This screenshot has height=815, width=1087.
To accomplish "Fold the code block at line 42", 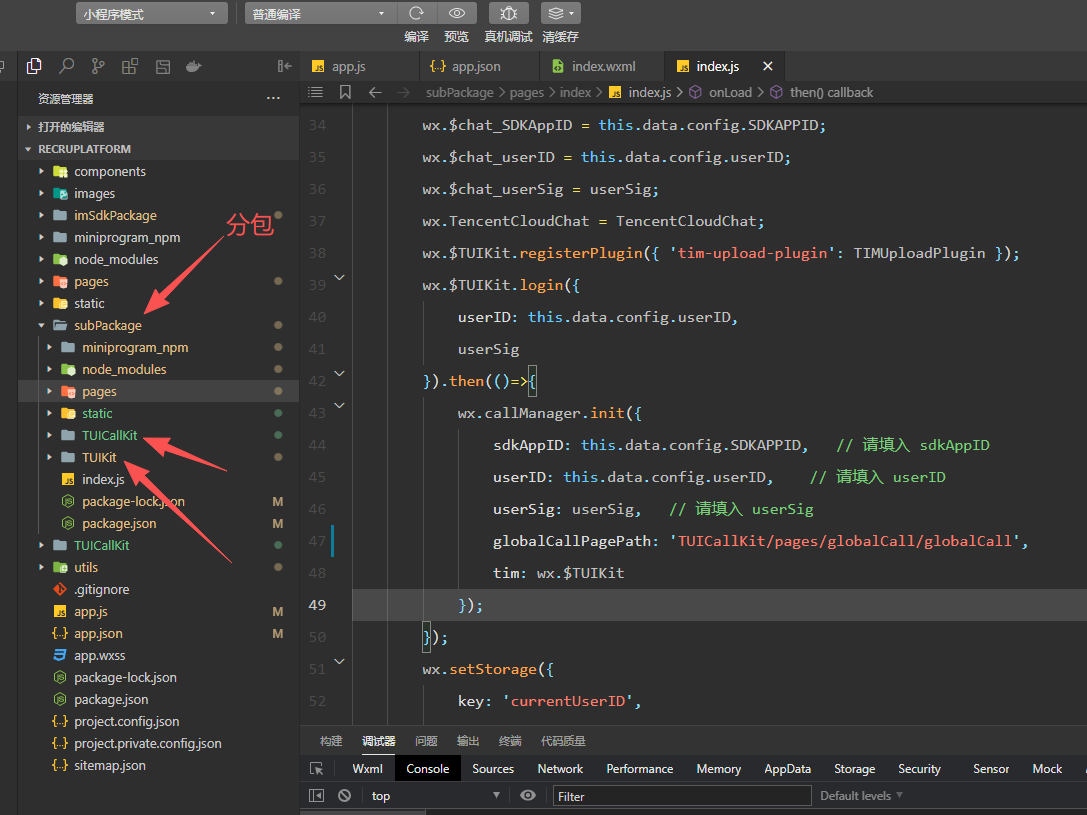I will pyautogui.click(x=340, y=374).
